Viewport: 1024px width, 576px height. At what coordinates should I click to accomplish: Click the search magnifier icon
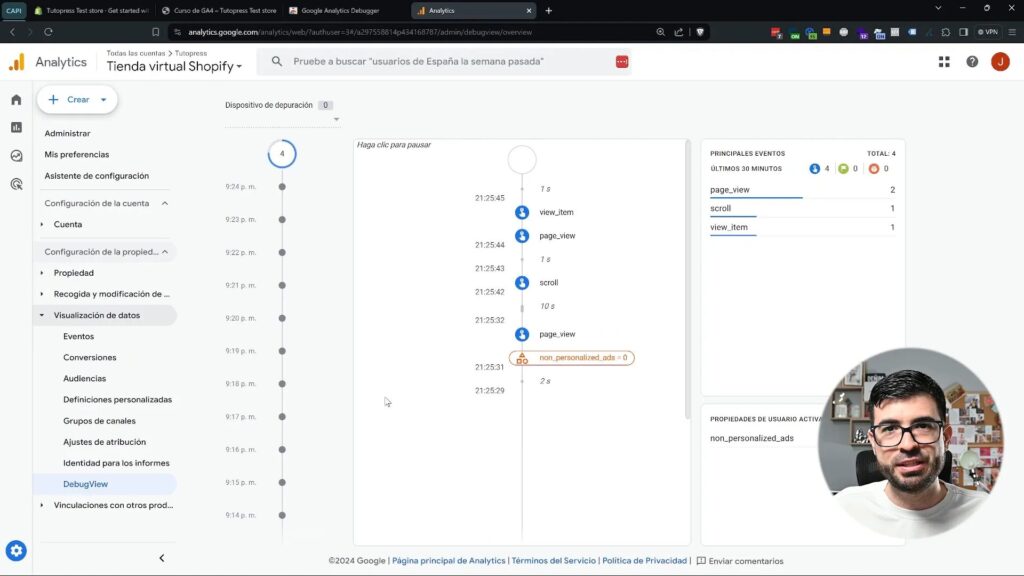277,61
